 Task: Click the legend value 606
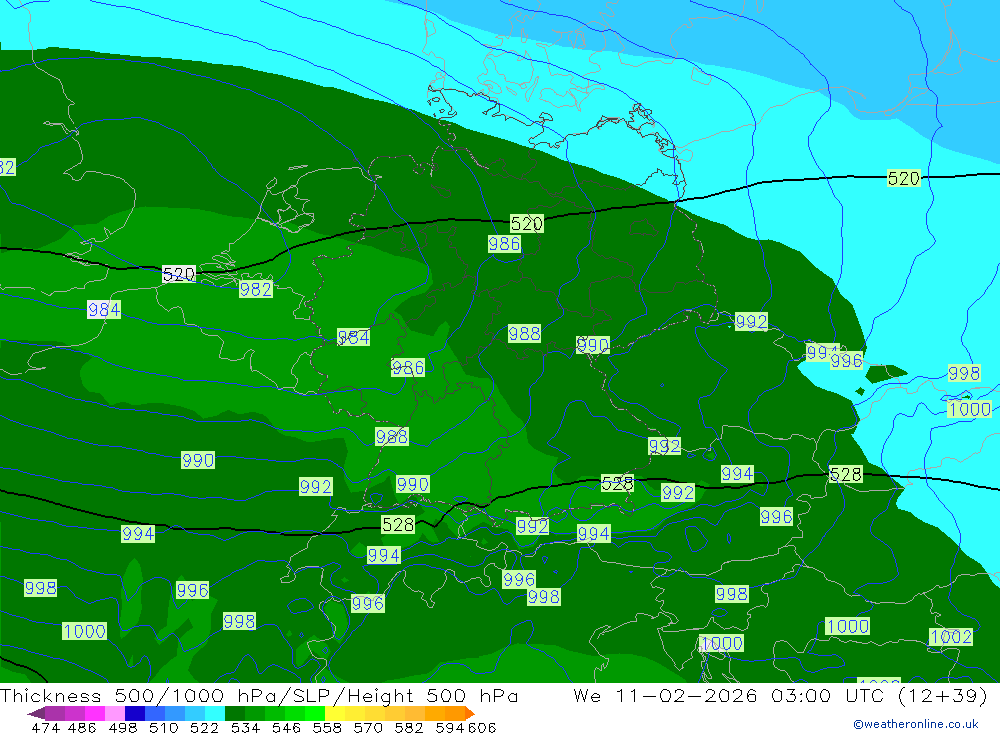coord(482,728)
